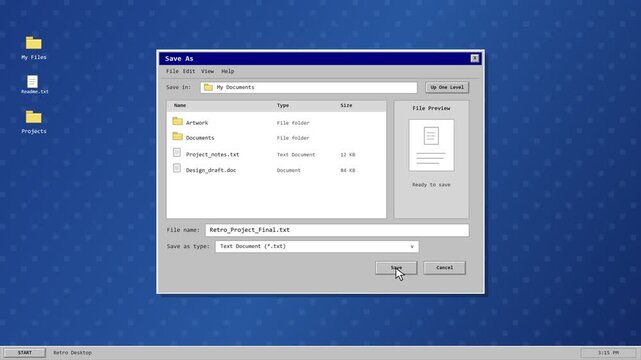Viewport: 641px width, 360px height.
Task: Click the 84 KB size cell
Action: click(x=347, y=170)
